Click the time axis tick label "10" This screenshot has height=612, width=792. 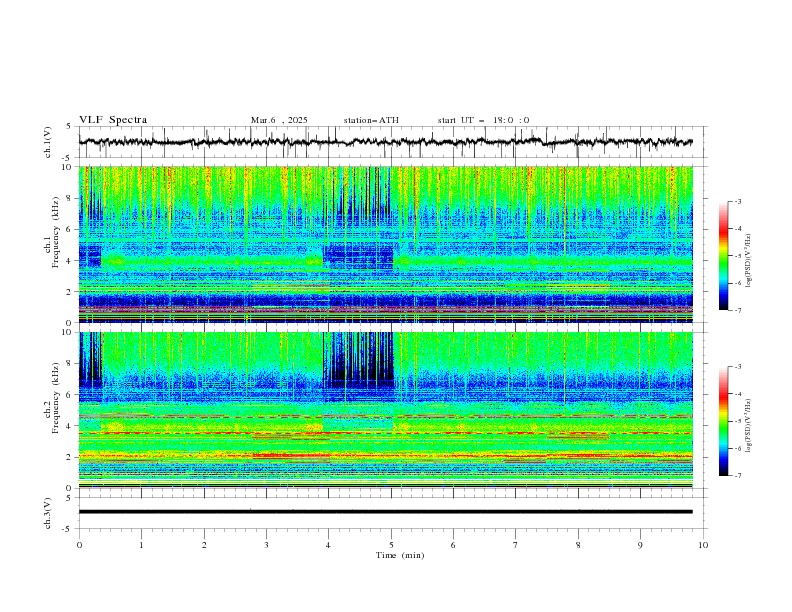click(703, 545)
